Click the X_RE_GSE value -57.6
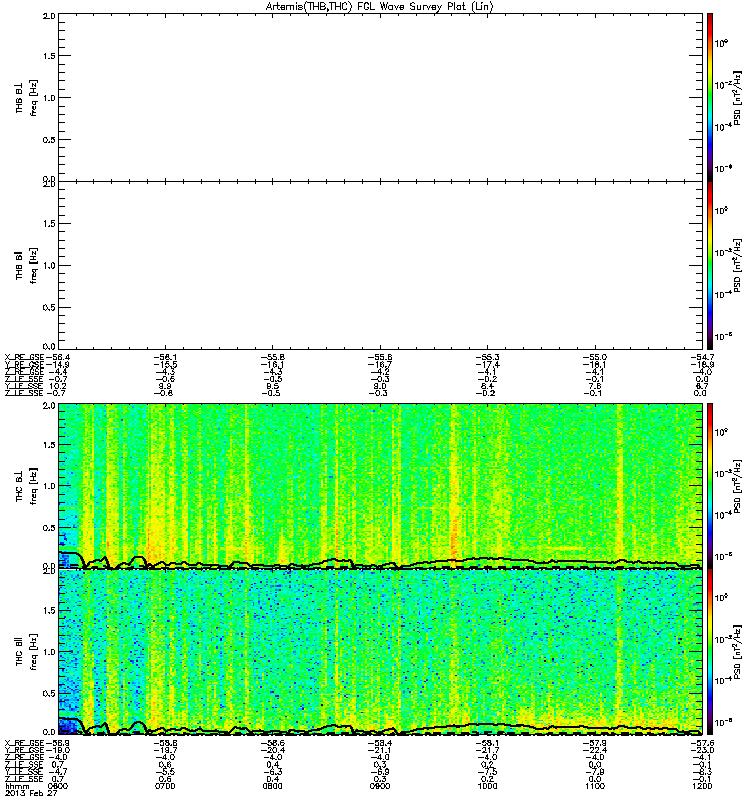 tap(702, 743)
